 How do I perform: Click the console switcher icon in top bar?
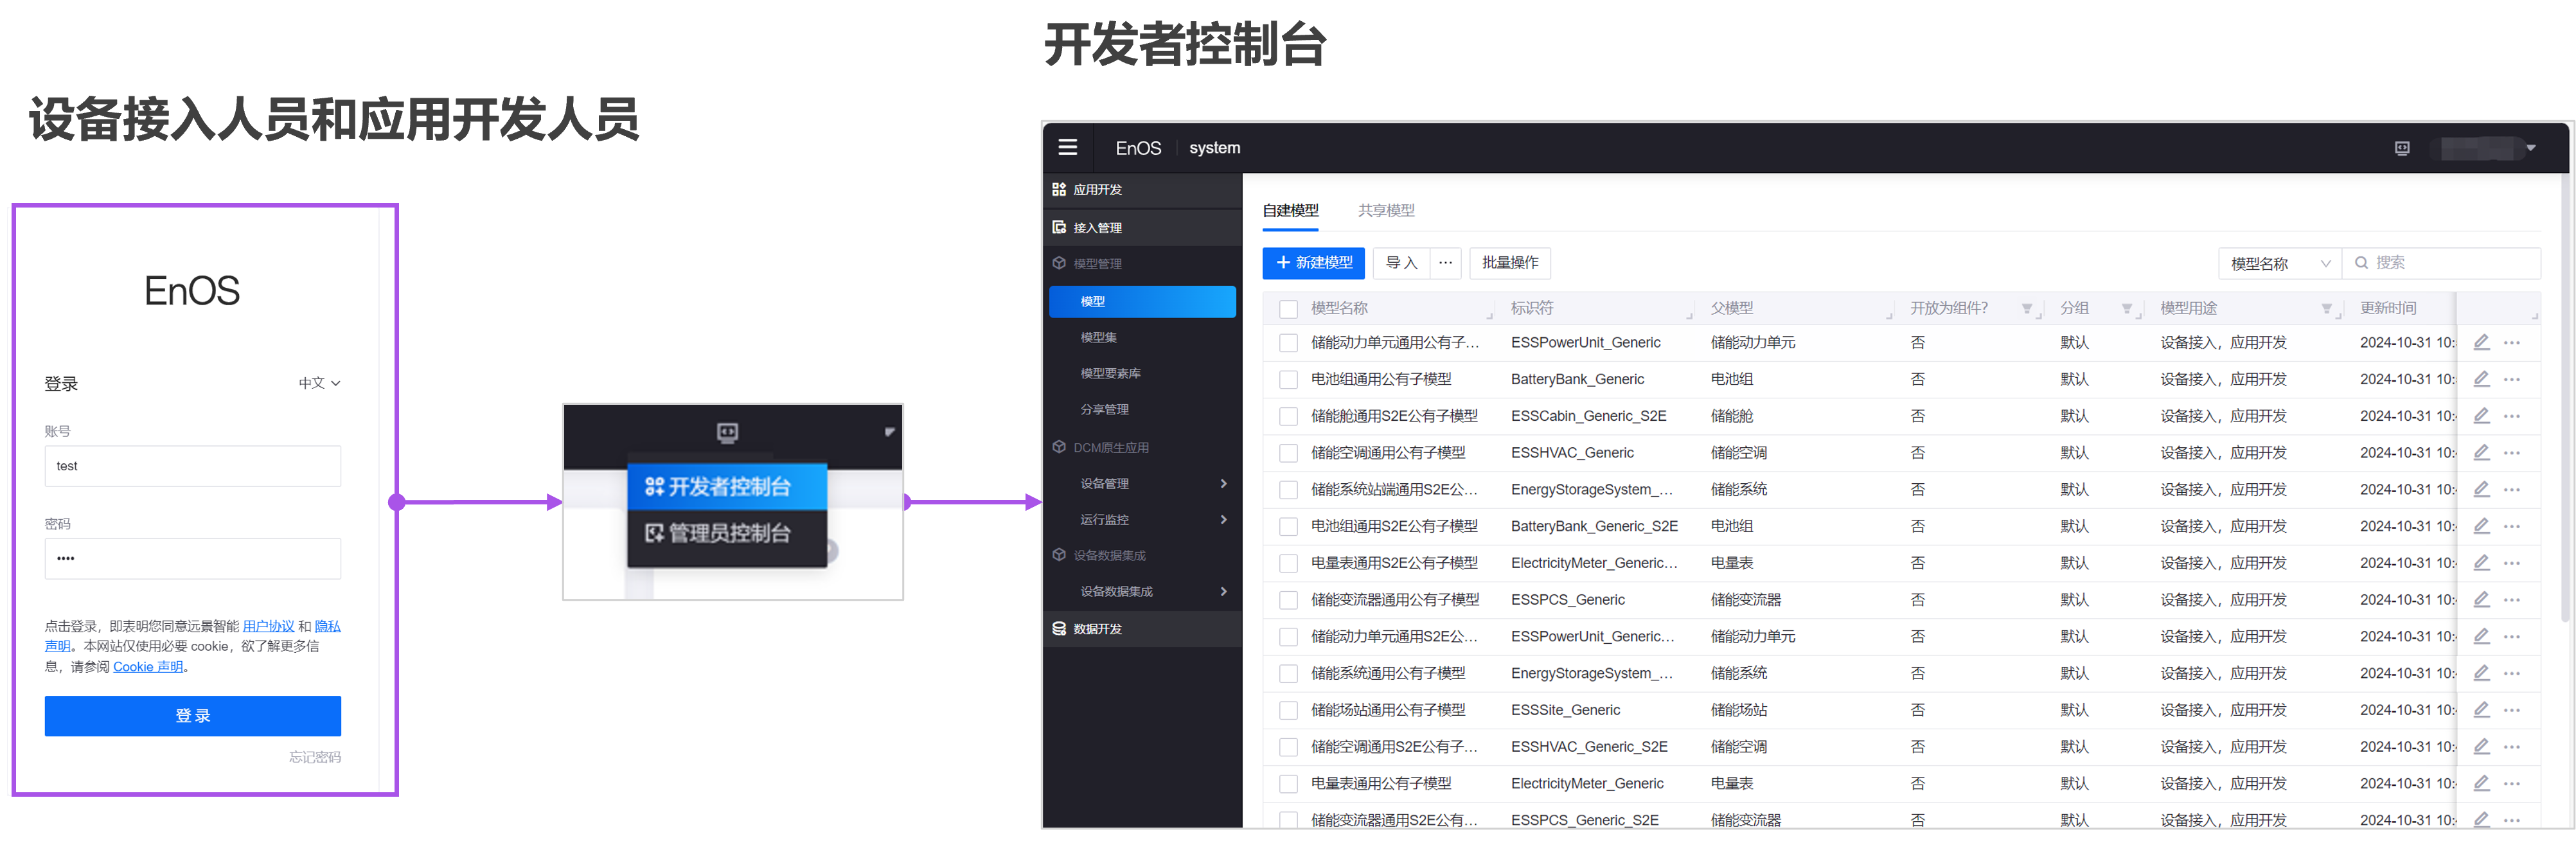point(2402,148)
